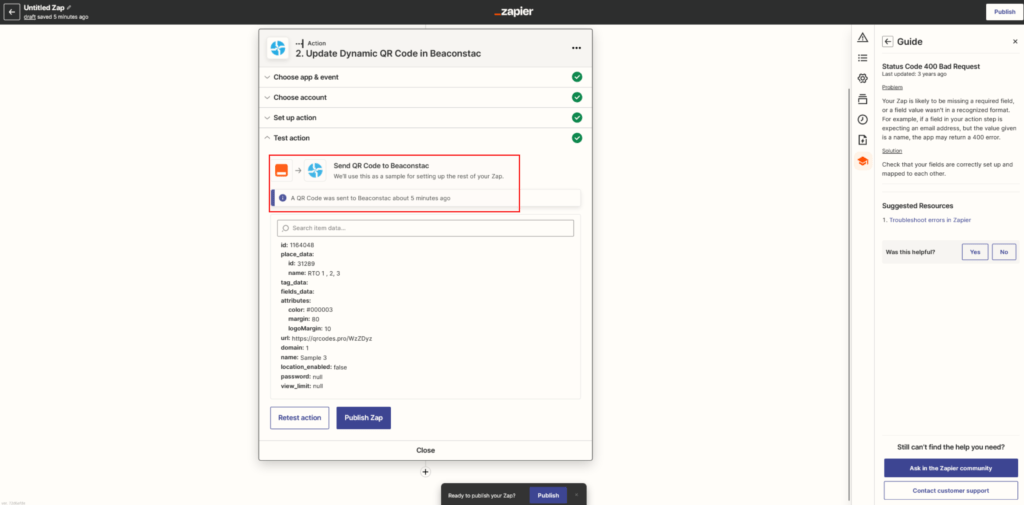Click the Status Code 400 Bad Request heading
The width and height of the screenshot is (1024, 505).
tap(931, 67)
